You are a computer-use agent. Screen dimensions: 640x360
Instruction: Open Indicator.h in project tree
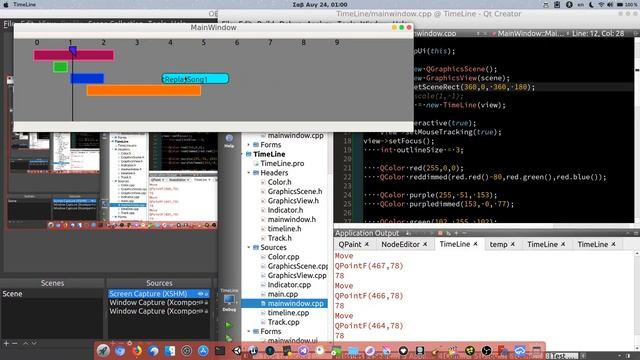(285, 210)
